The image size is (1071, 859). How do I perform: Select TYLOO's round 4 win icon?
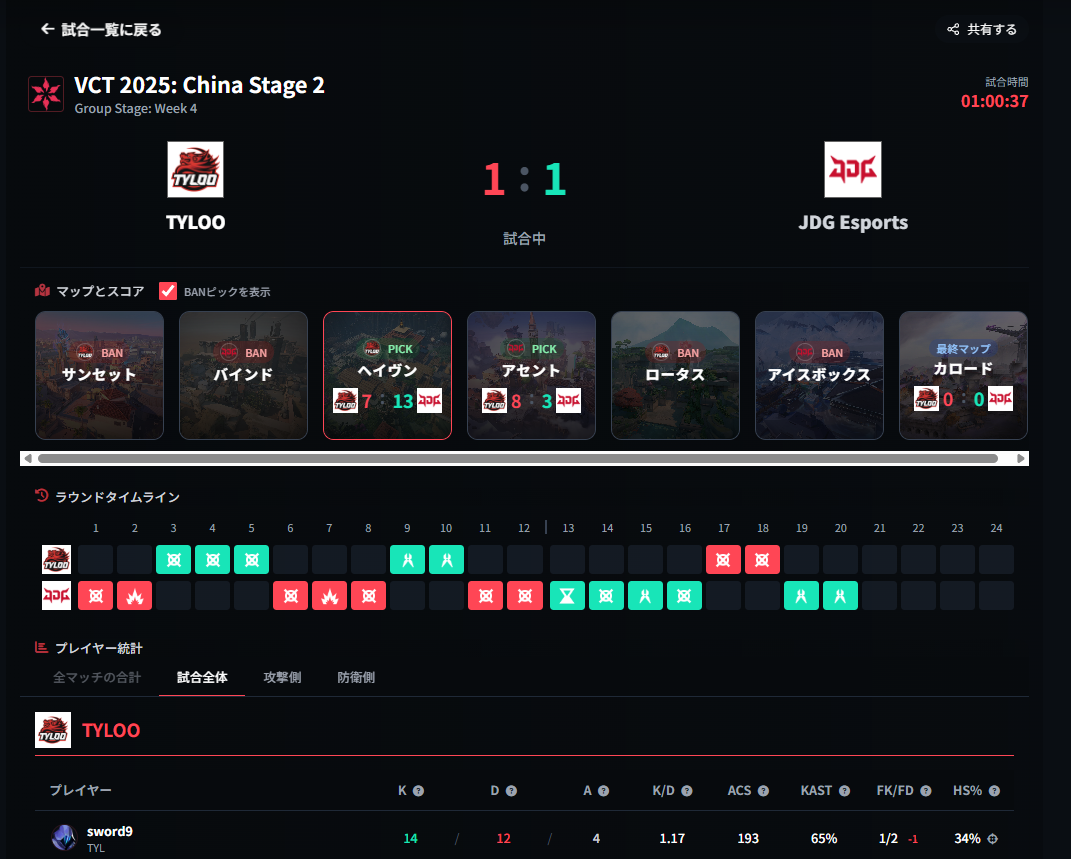tap(212, 560)
